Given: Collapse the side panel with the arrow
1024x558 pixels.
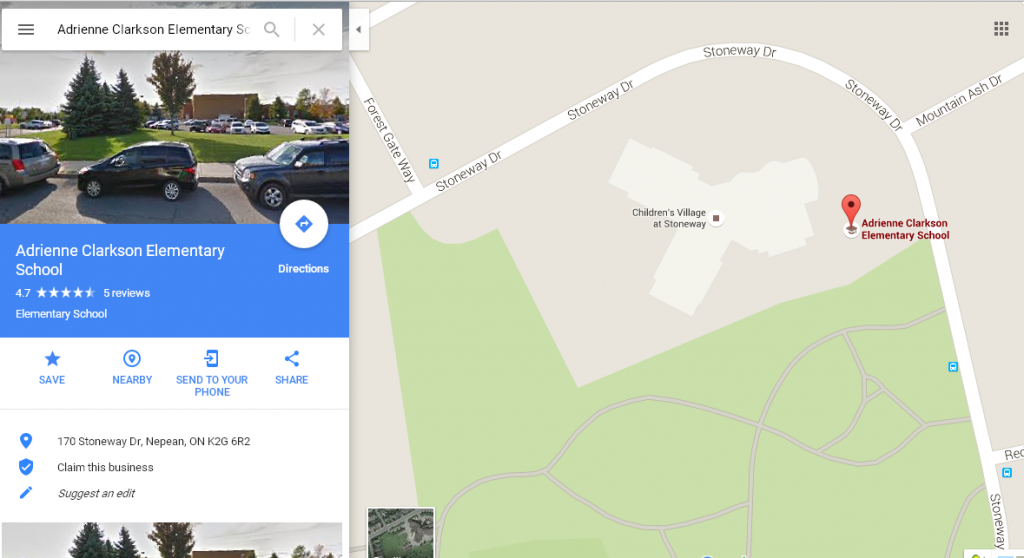Looking at the screenshot, I should coord(359,29).
